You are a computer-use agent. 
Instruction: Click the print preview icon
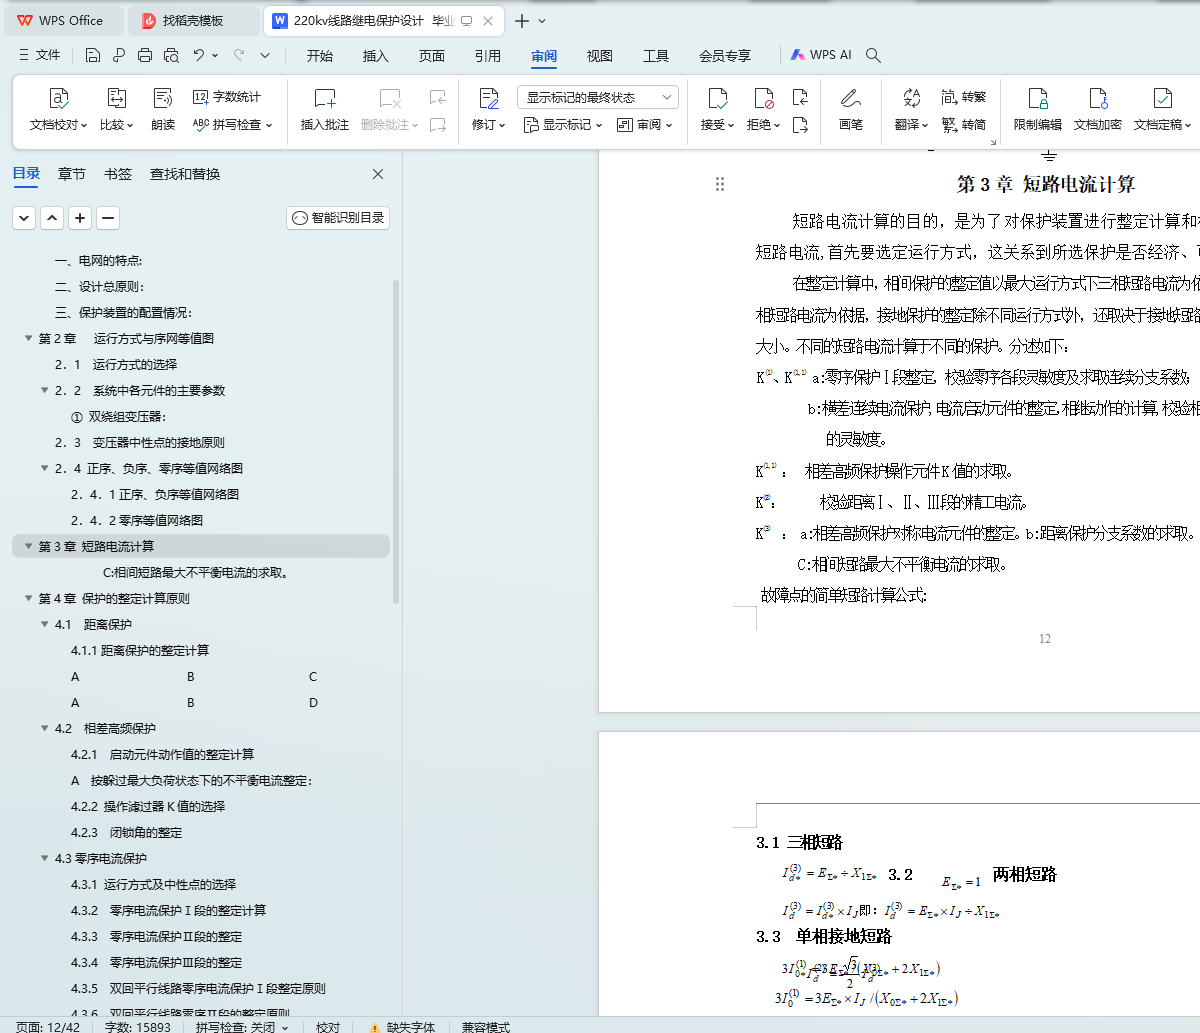(171, 55)
